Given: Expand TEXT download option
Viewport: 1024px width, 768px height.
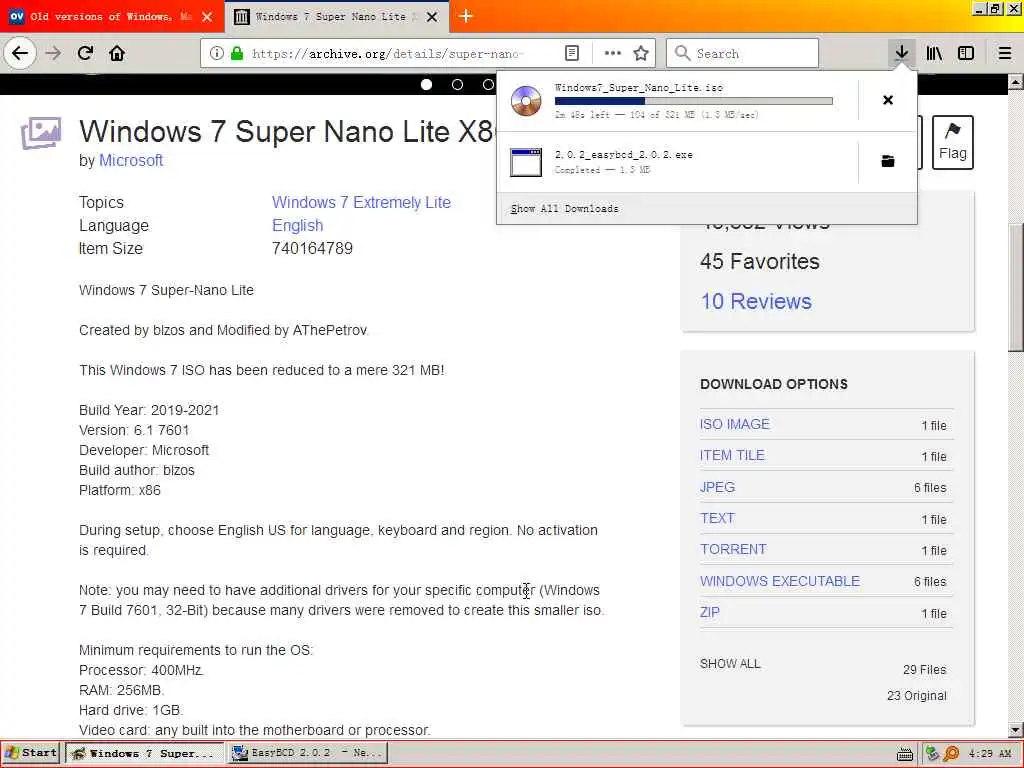Looking at the screenshot, I should point(717,519).
